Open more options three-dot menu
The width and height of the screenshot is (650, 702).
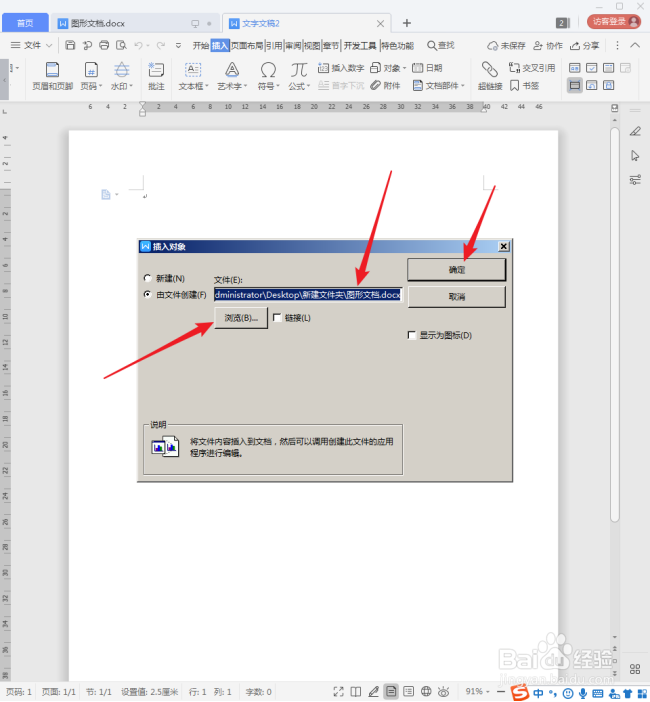(617, 45)
